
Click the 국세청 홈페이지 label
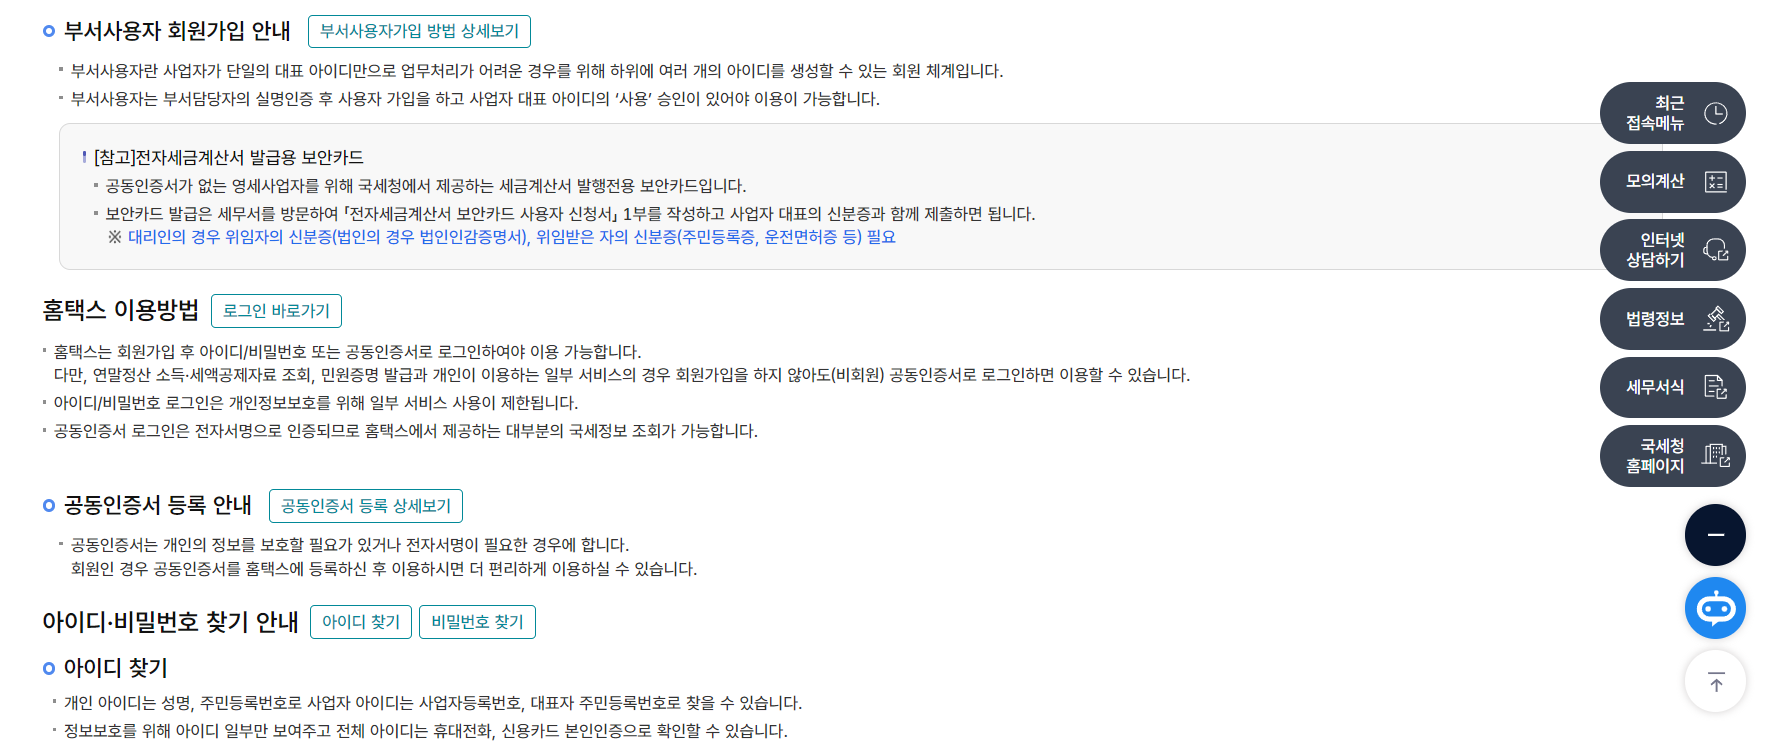point(1655,456)
